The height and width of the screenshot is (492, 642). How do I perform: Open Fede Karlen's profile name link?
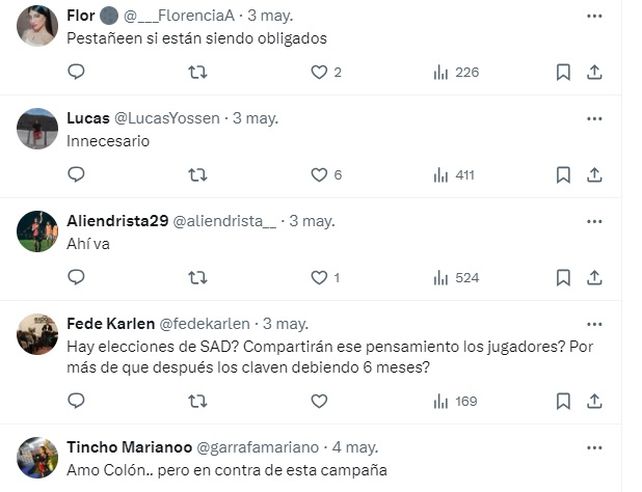click(109, 324)
